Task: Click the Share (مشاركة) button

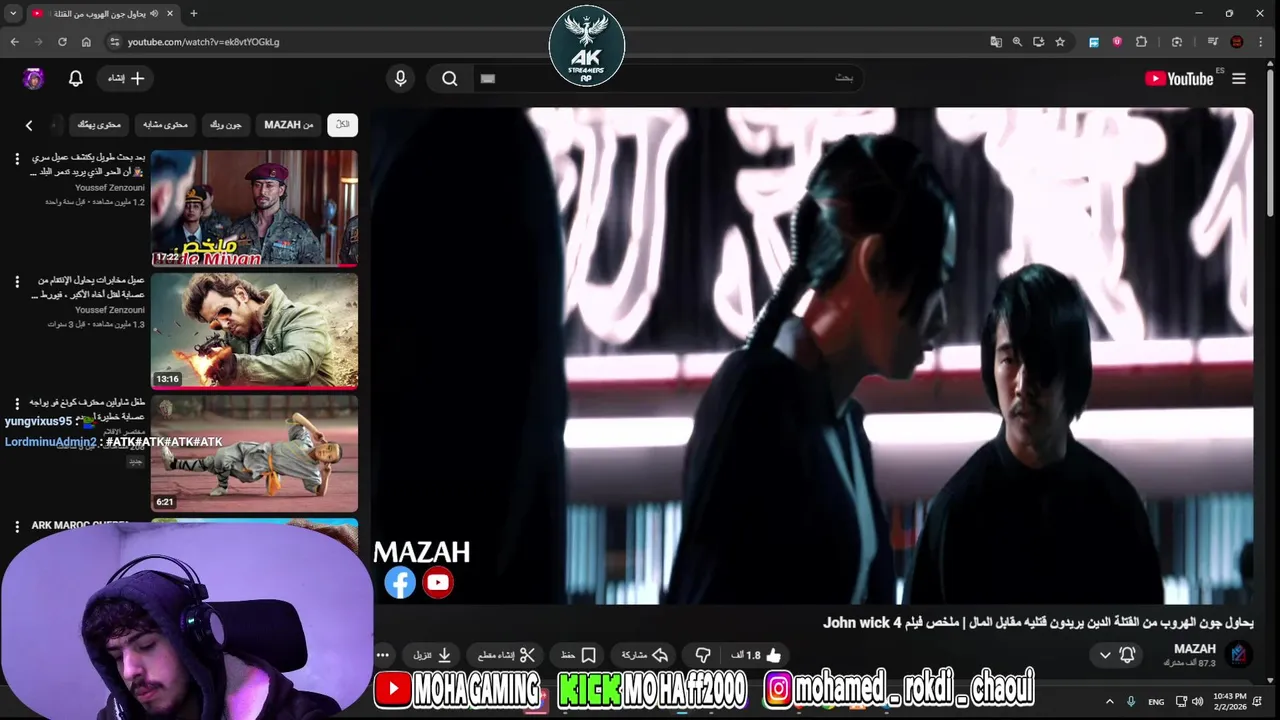Action: [x=645, y=655]
